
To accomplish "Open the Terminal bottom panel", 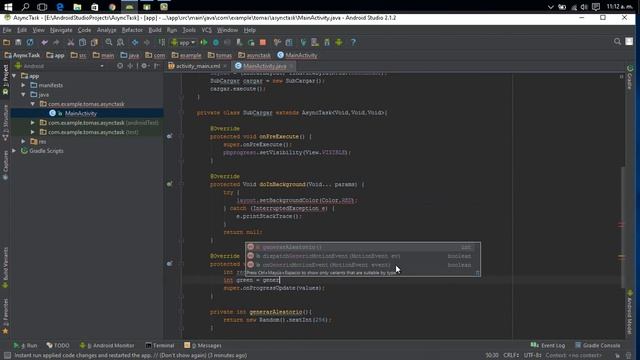I will [x=160, y=345].
